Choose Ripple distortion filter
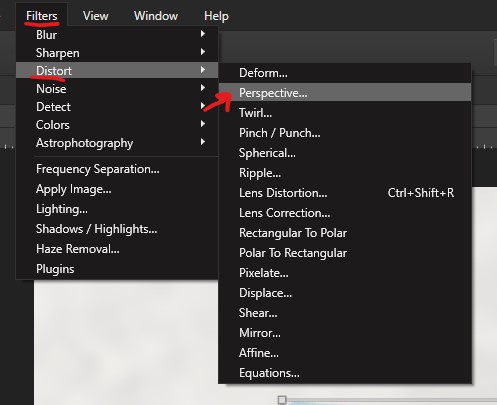The image size is (497, 405). point(345,173)
